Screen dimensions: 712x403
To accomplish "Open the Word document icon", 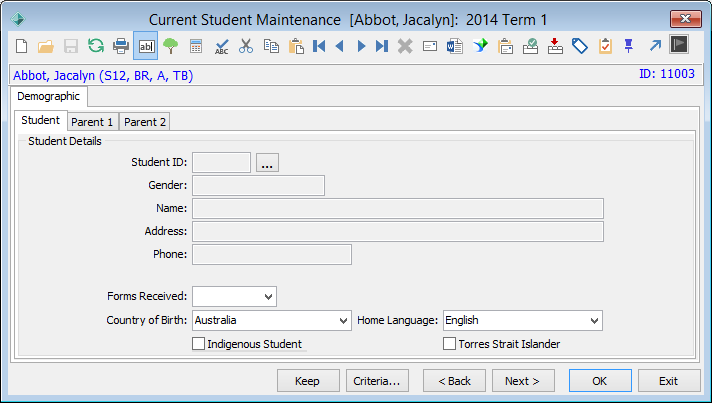I will click(x=455, y=46).
